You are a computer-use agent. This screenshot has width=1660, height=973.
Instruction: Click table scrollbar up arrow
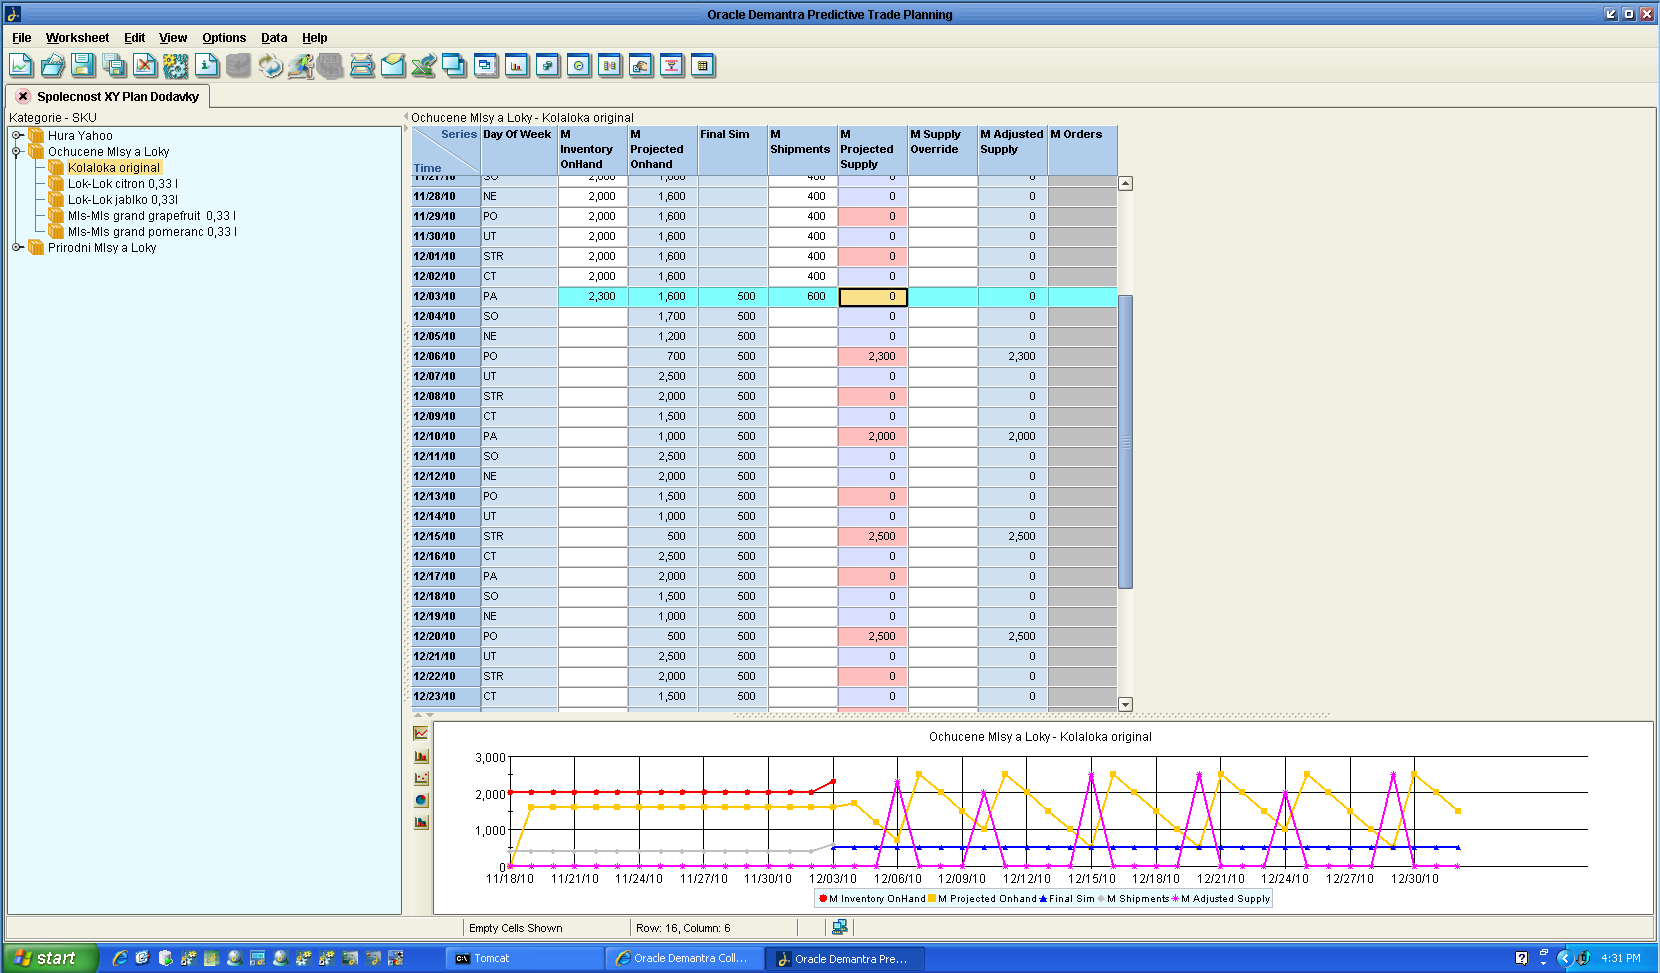click(x=1125, y=183)
